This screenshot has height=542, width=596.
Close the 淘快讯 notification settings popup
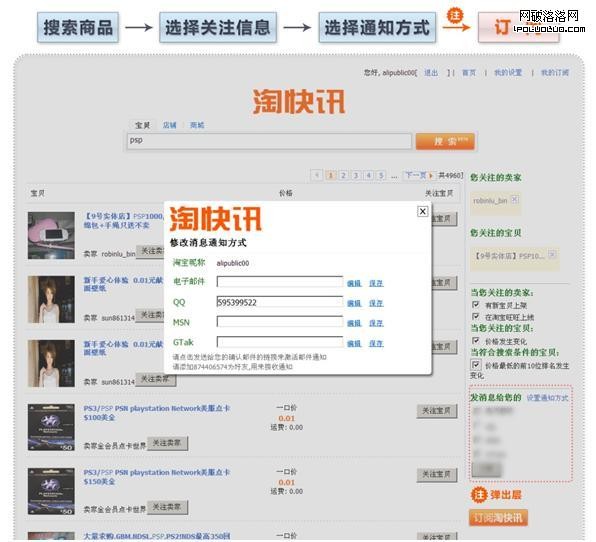[422, 211]
